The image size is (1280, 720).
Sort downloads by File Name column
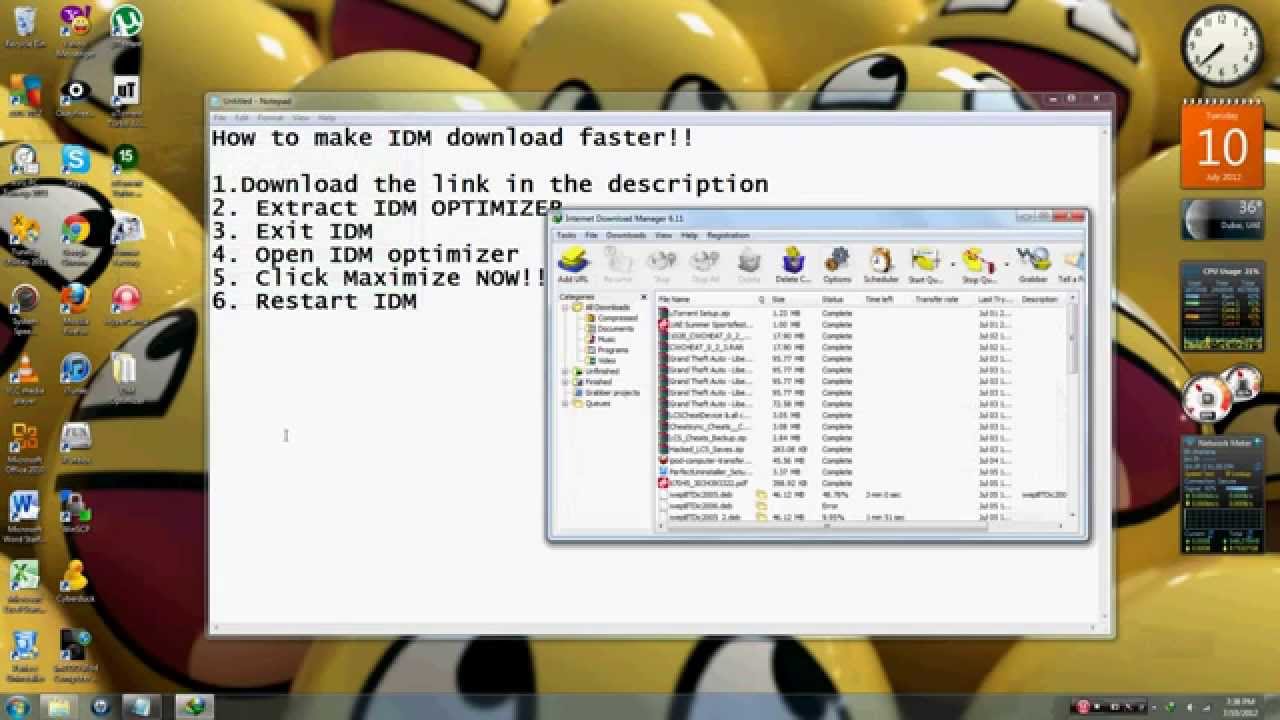pos(706,299)
